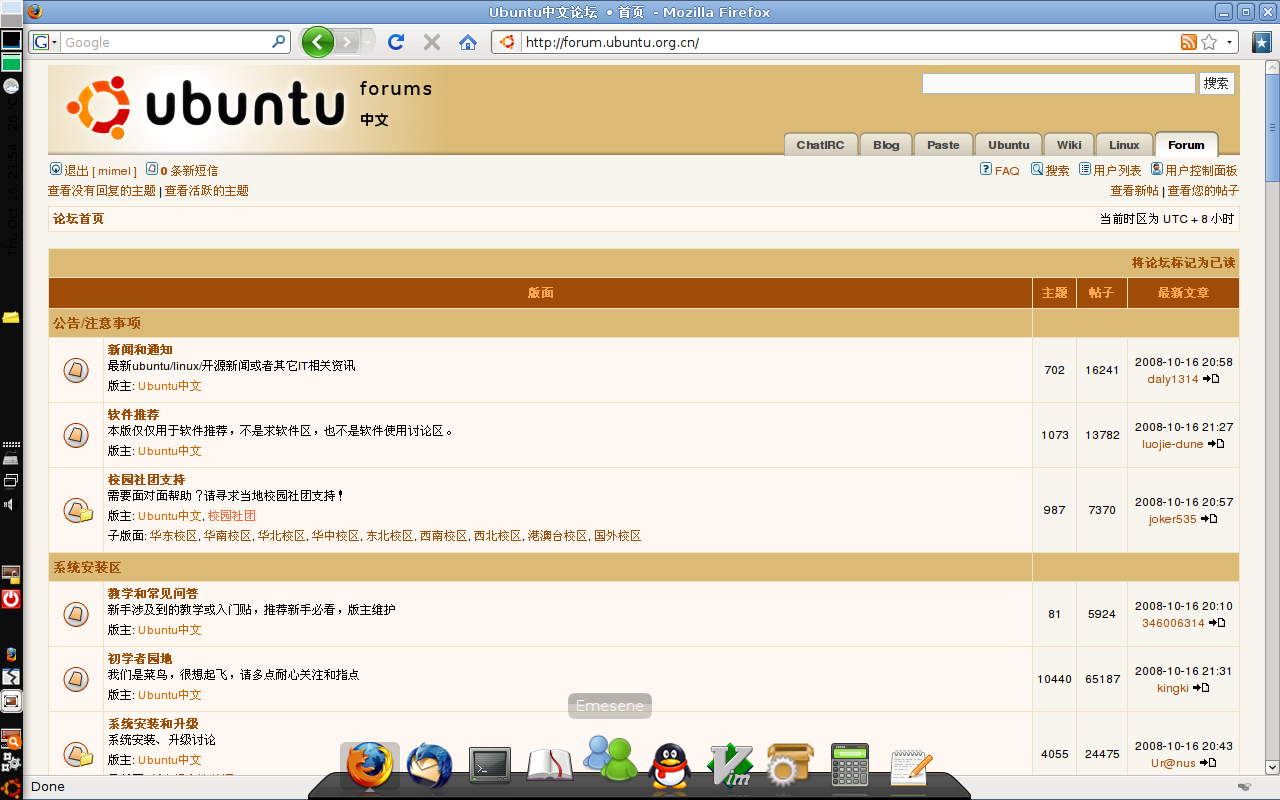The width and height of the screenshot is (1280, 800).
Task: Switch to the Ubuntu tab
Action: pyautogui.click(x=1009, y=145)
